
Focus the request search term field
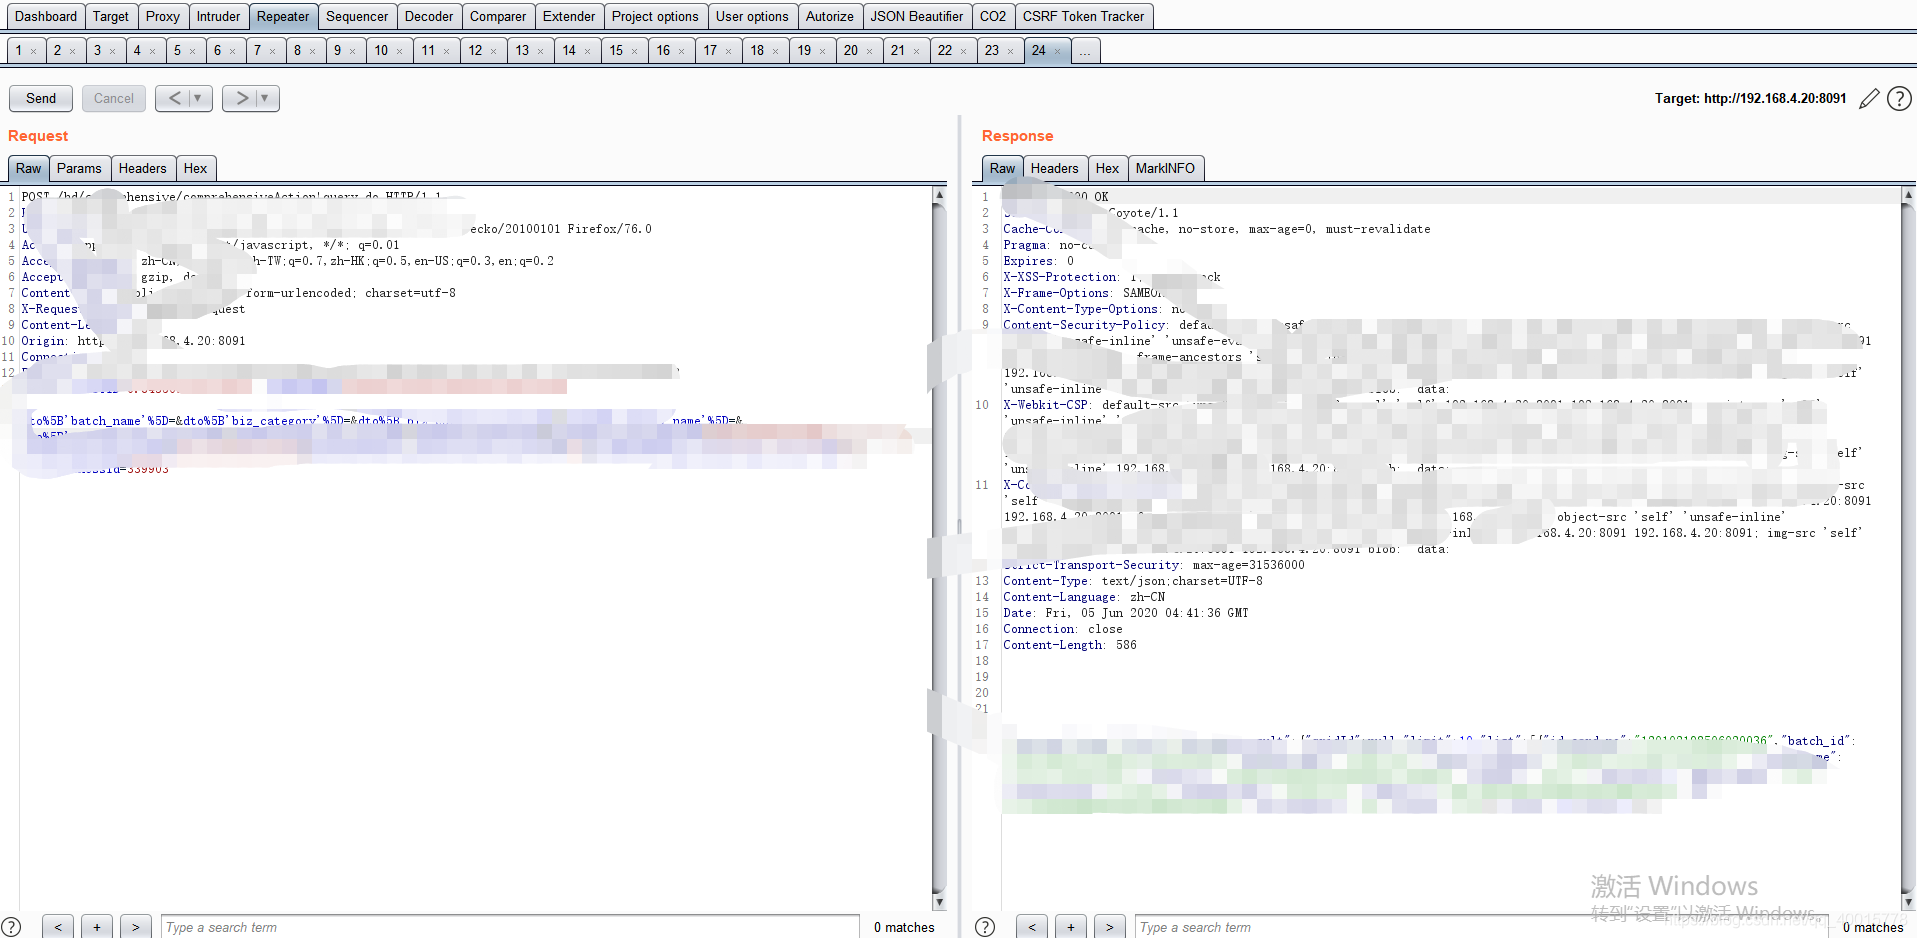click(x=510, y=927)
